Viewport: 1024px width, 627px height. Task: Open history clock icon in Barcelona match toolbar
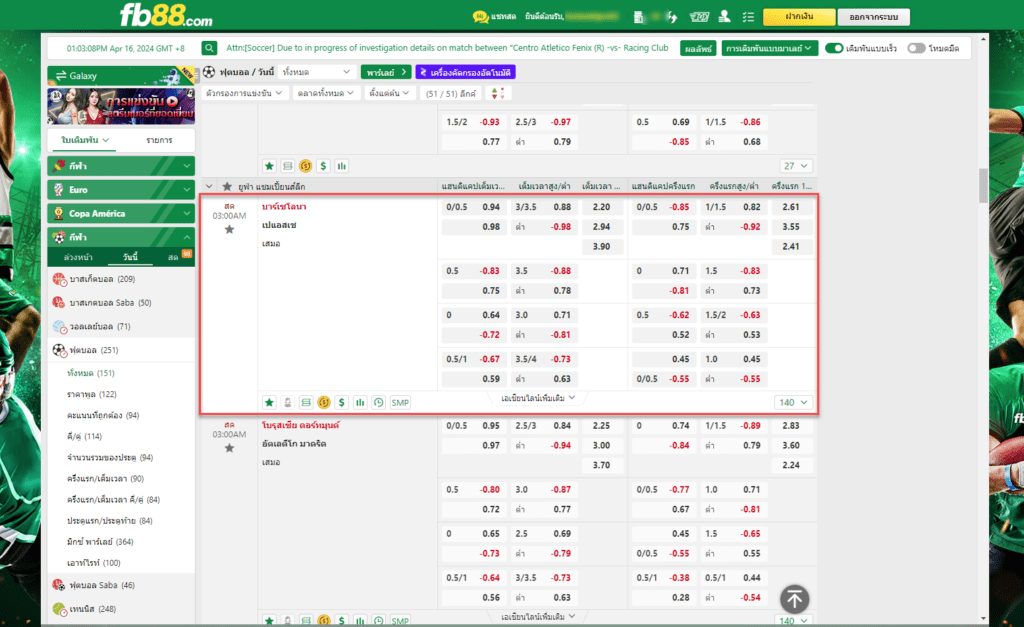(378, 402)
